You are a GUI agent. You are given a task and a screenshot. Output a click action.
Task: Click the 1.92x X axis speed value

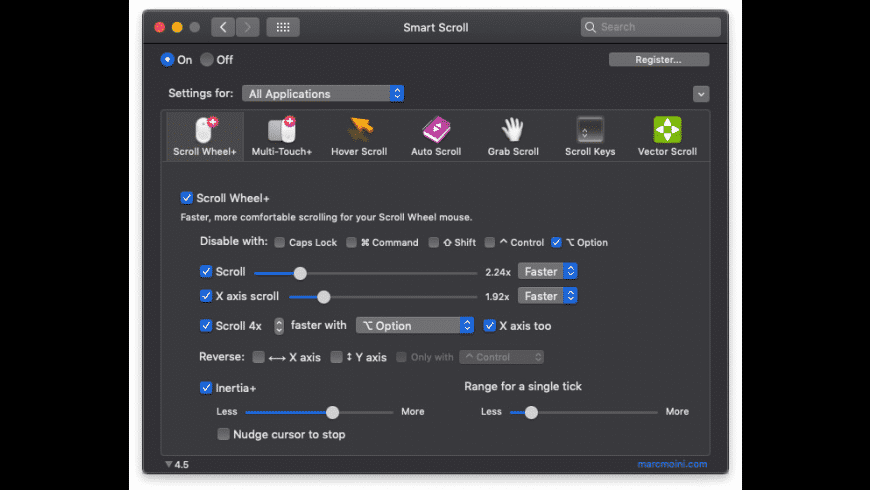click(x=497, y=296)
